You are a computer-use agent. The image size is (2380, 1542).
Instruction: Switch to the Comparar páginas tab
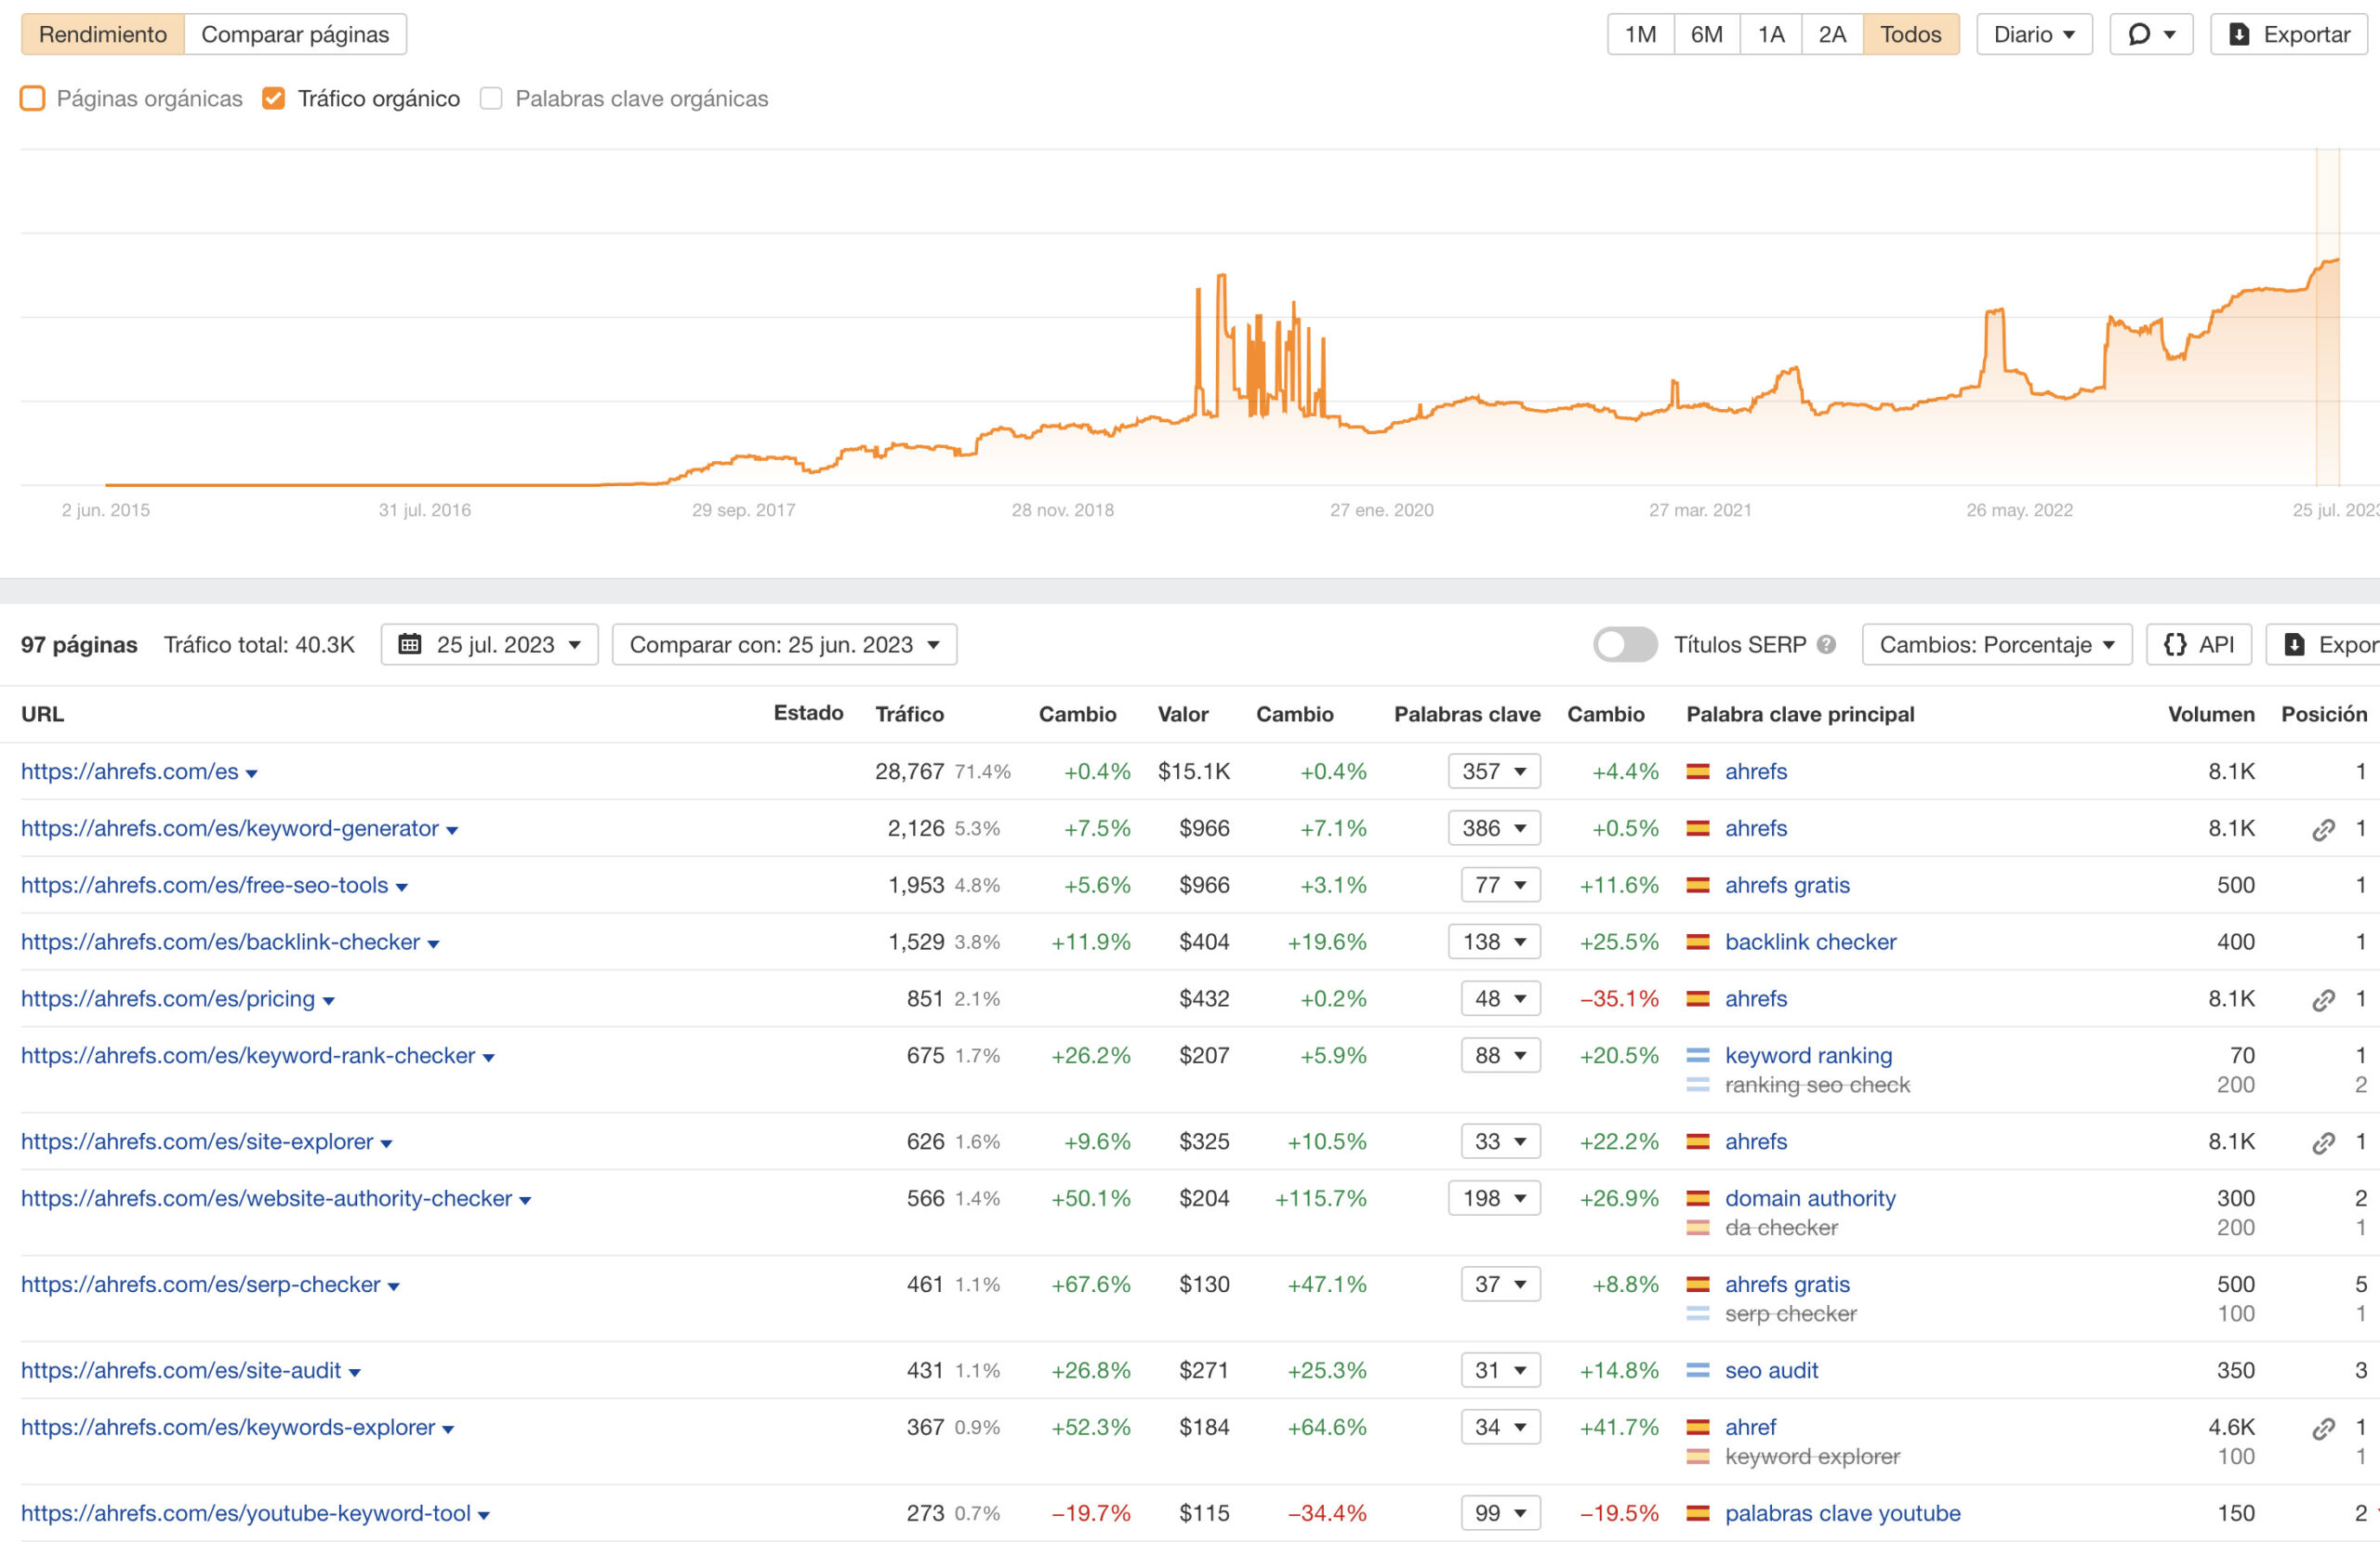(294, 33)
